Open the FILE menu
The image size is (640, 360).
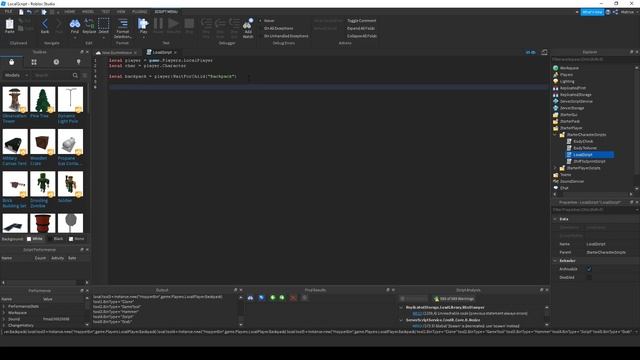pyautogui.click(x=8, y=12)
